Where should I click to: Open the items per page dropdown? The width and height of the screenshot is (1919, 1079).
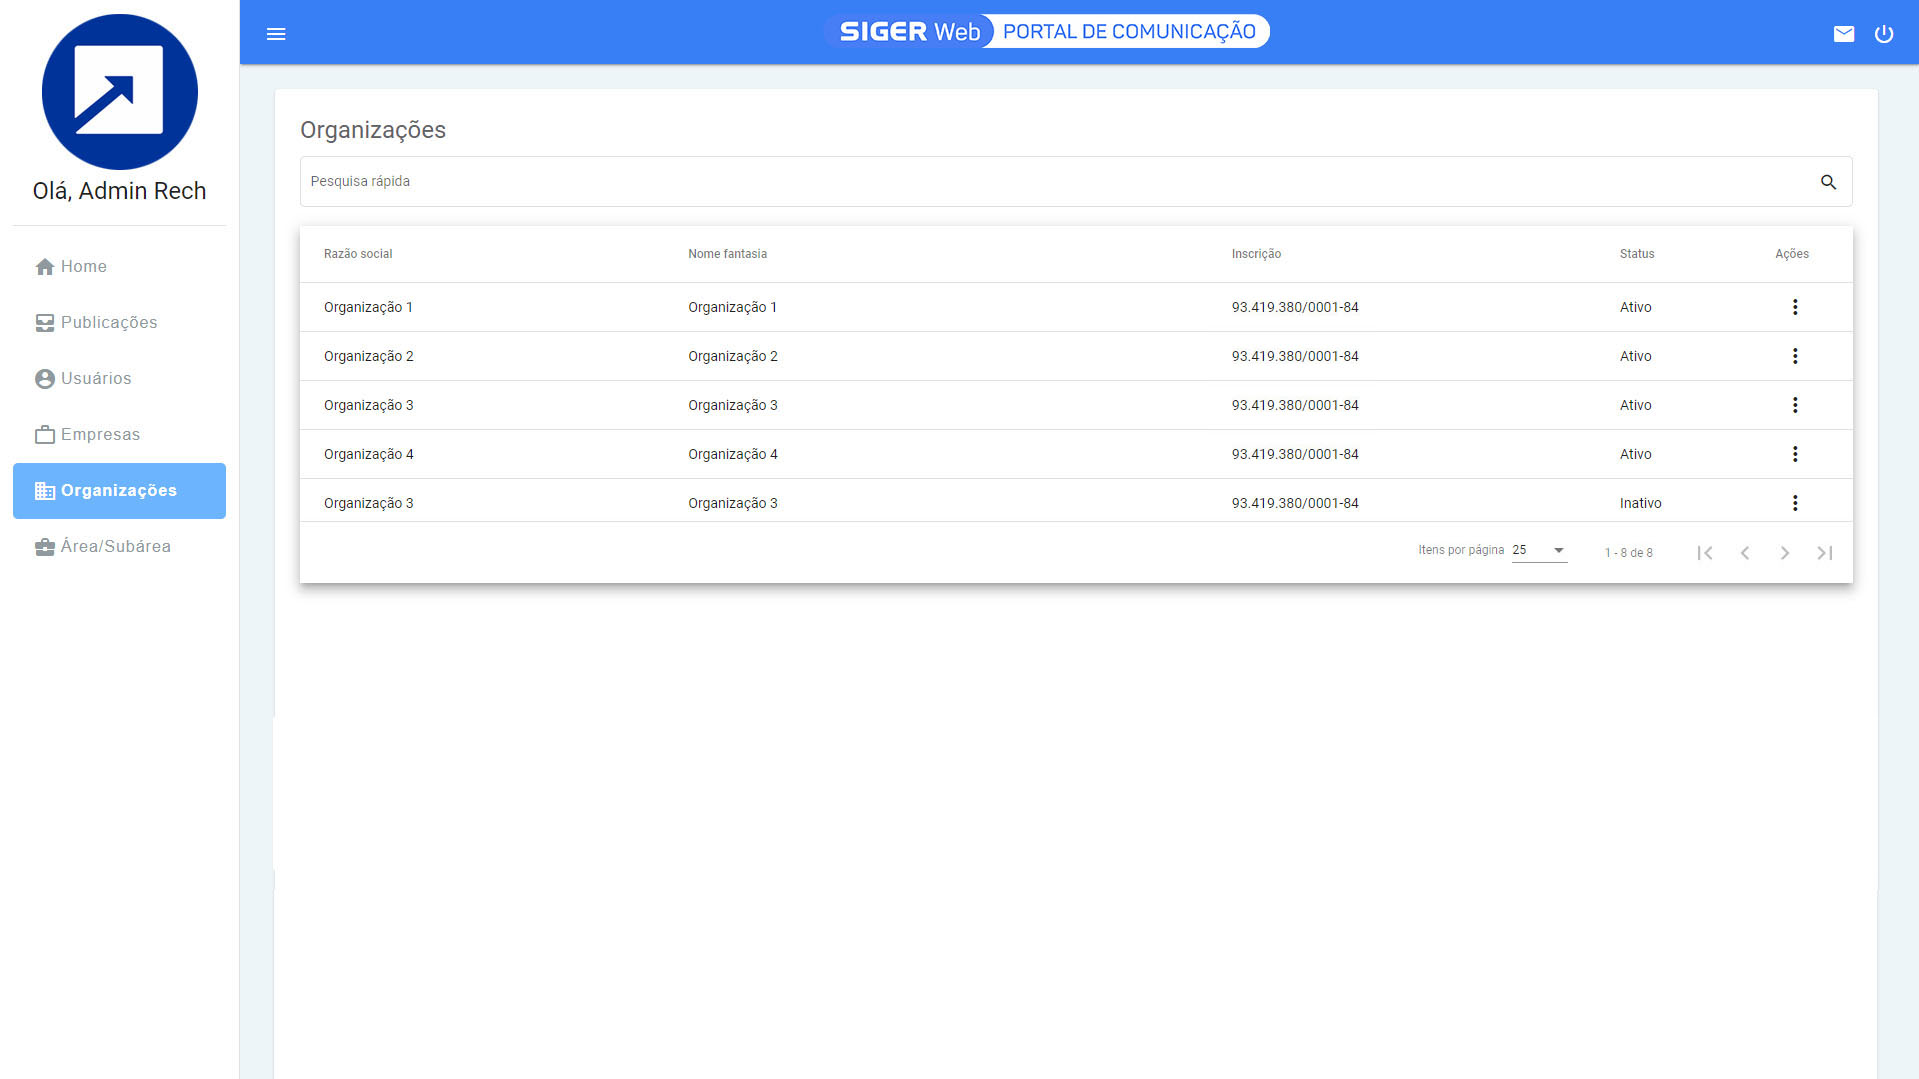(1537, 550)
